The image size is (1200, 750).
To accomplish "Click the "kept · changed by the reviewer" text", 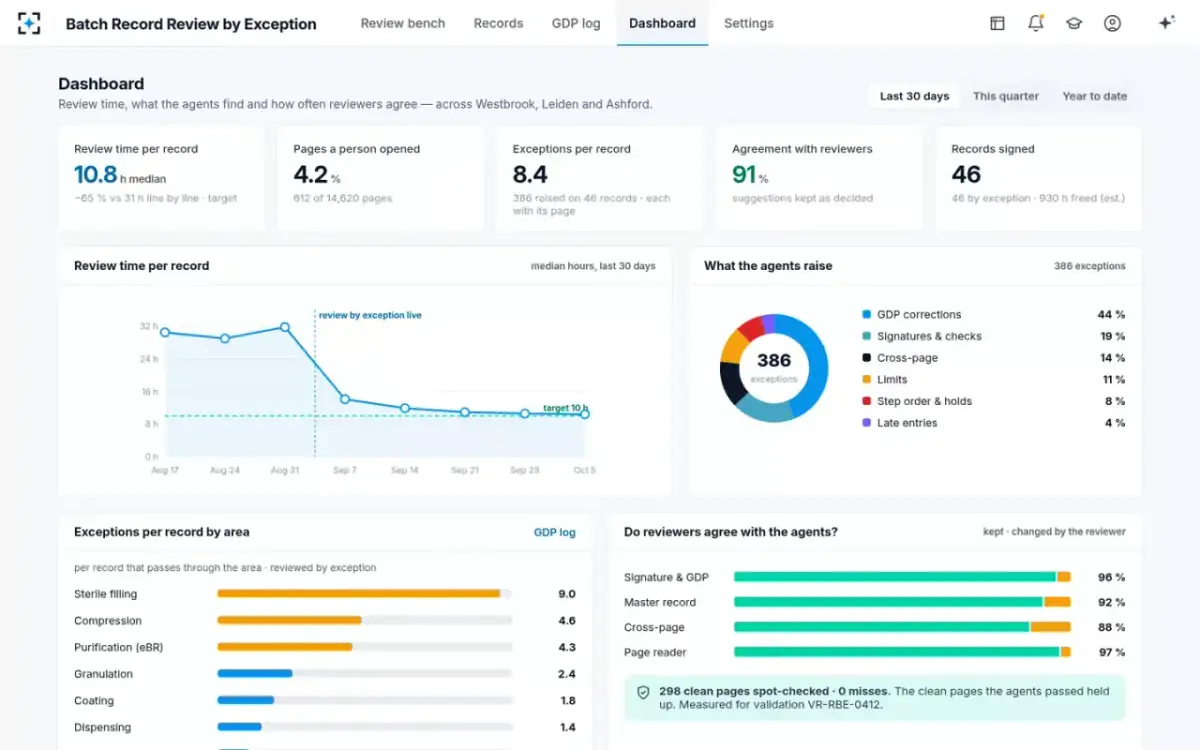I will [x=1054, y=532].
